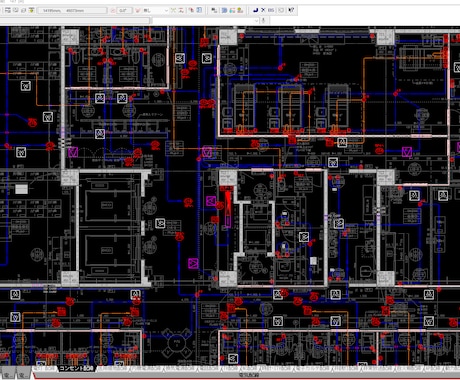Click the 0.0° angle input field
The height and width of the screenshot is (380, 460).
click(124, 10)
